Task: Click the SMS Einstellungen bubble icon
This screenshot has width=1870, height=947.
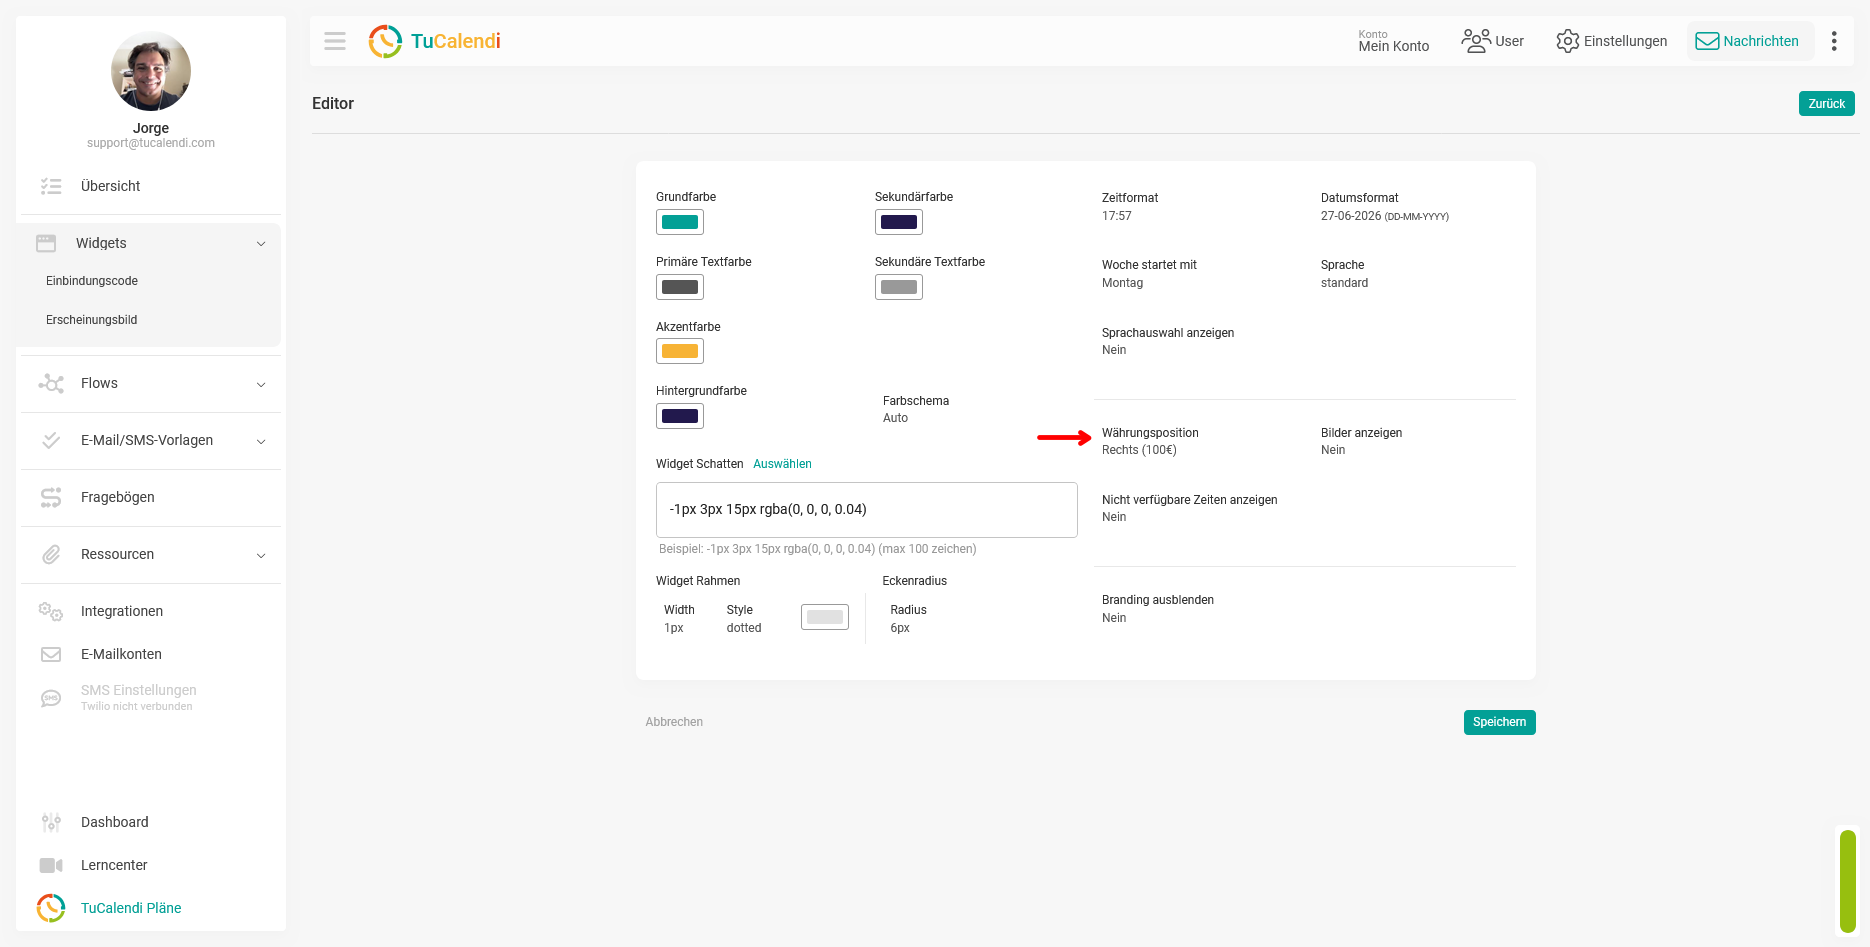Action: click(51, 698)
